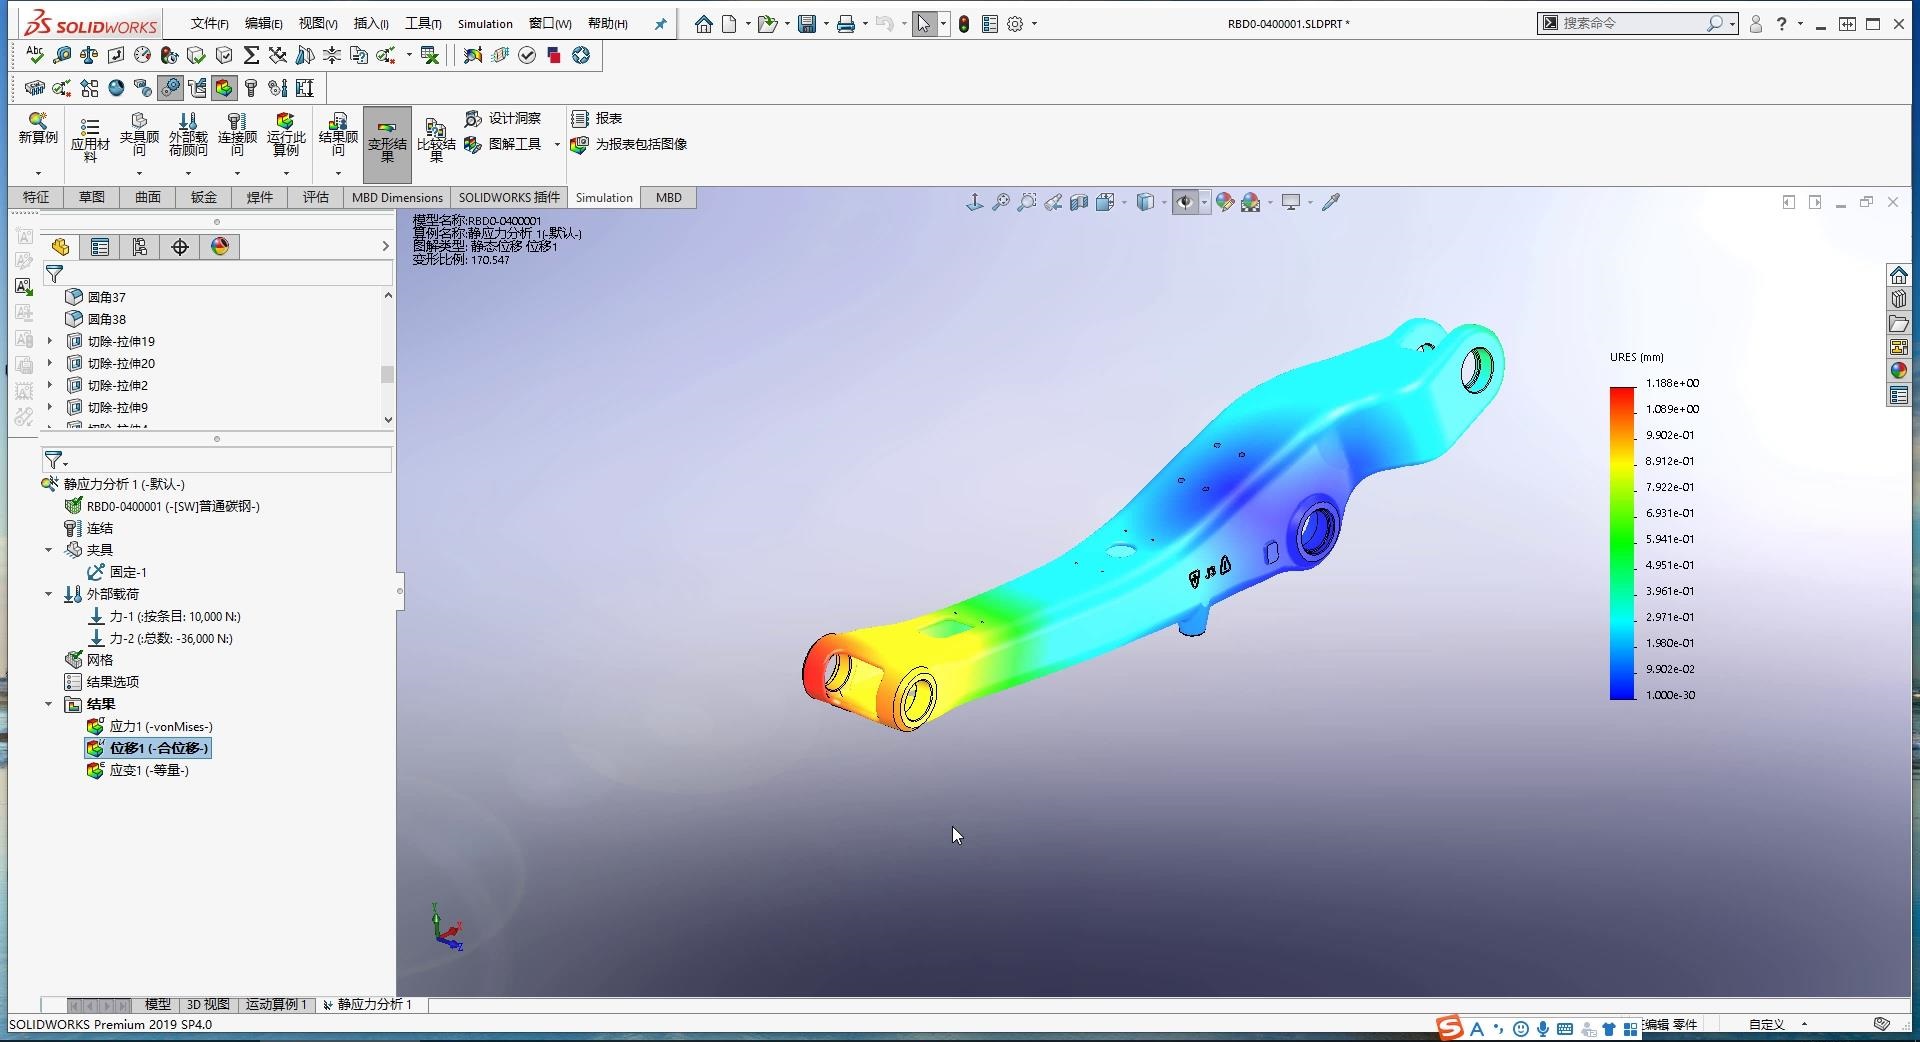Image resolution: width=1920 pixels, height=1042 pixels.
Task: Click the zoom to fit icon
Action: pos(1001,202)
